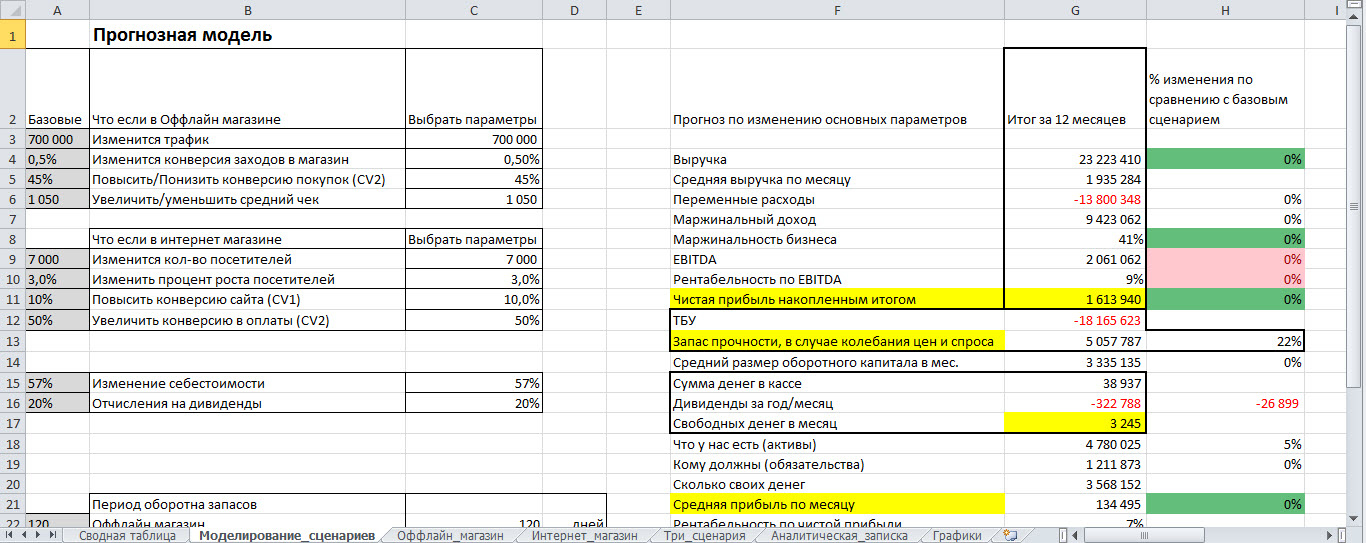Open the Графики sheet tab

[x=957, y=535]
